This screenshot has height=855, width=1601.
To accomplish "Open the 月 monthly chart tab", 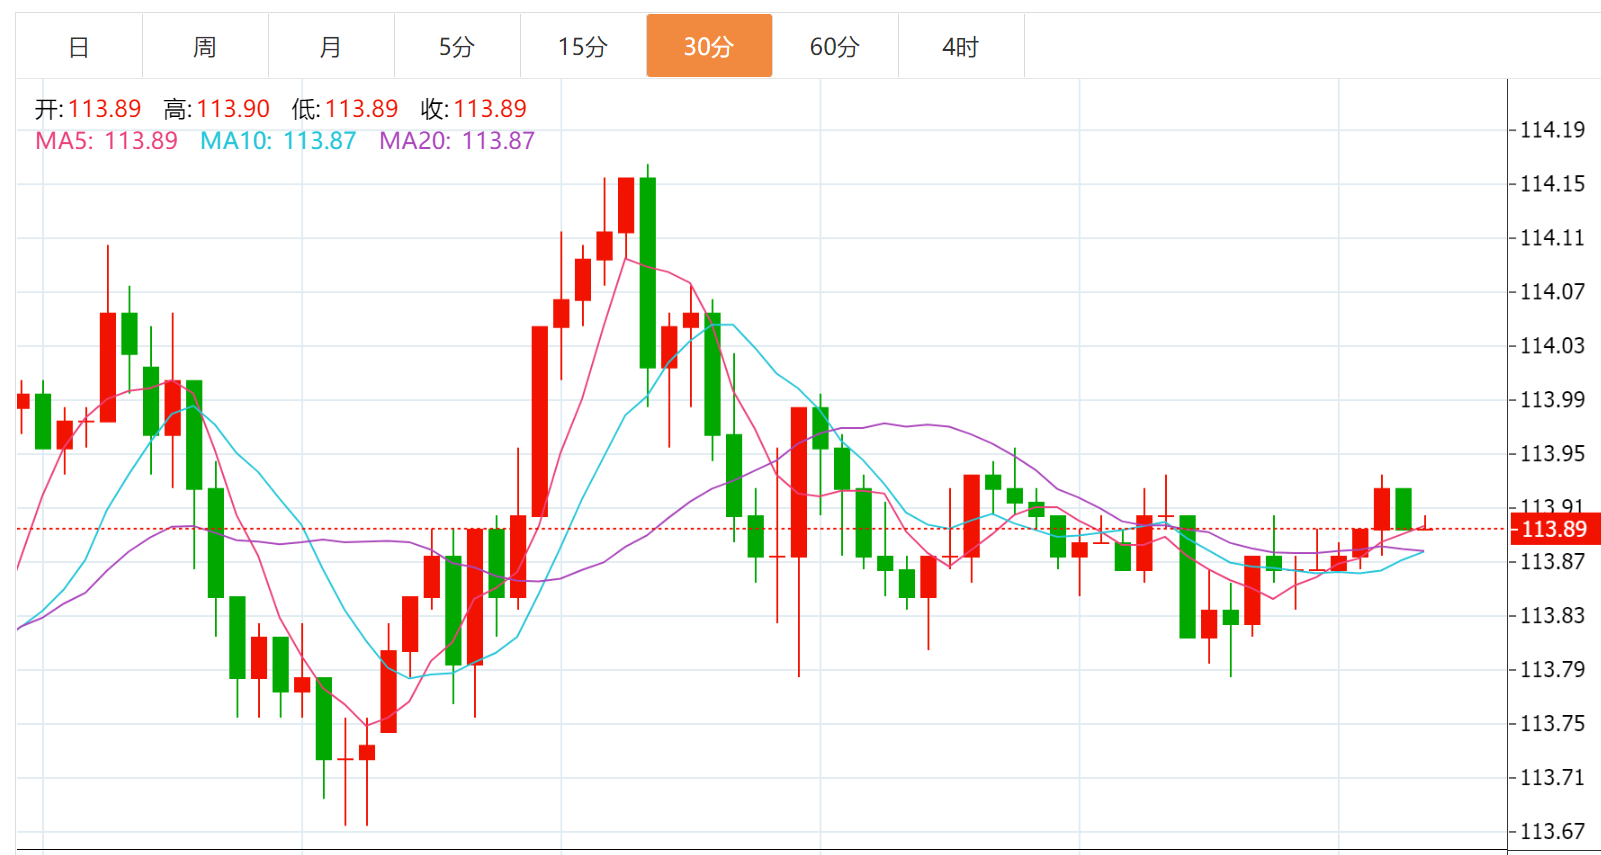I will pos(331,47).
